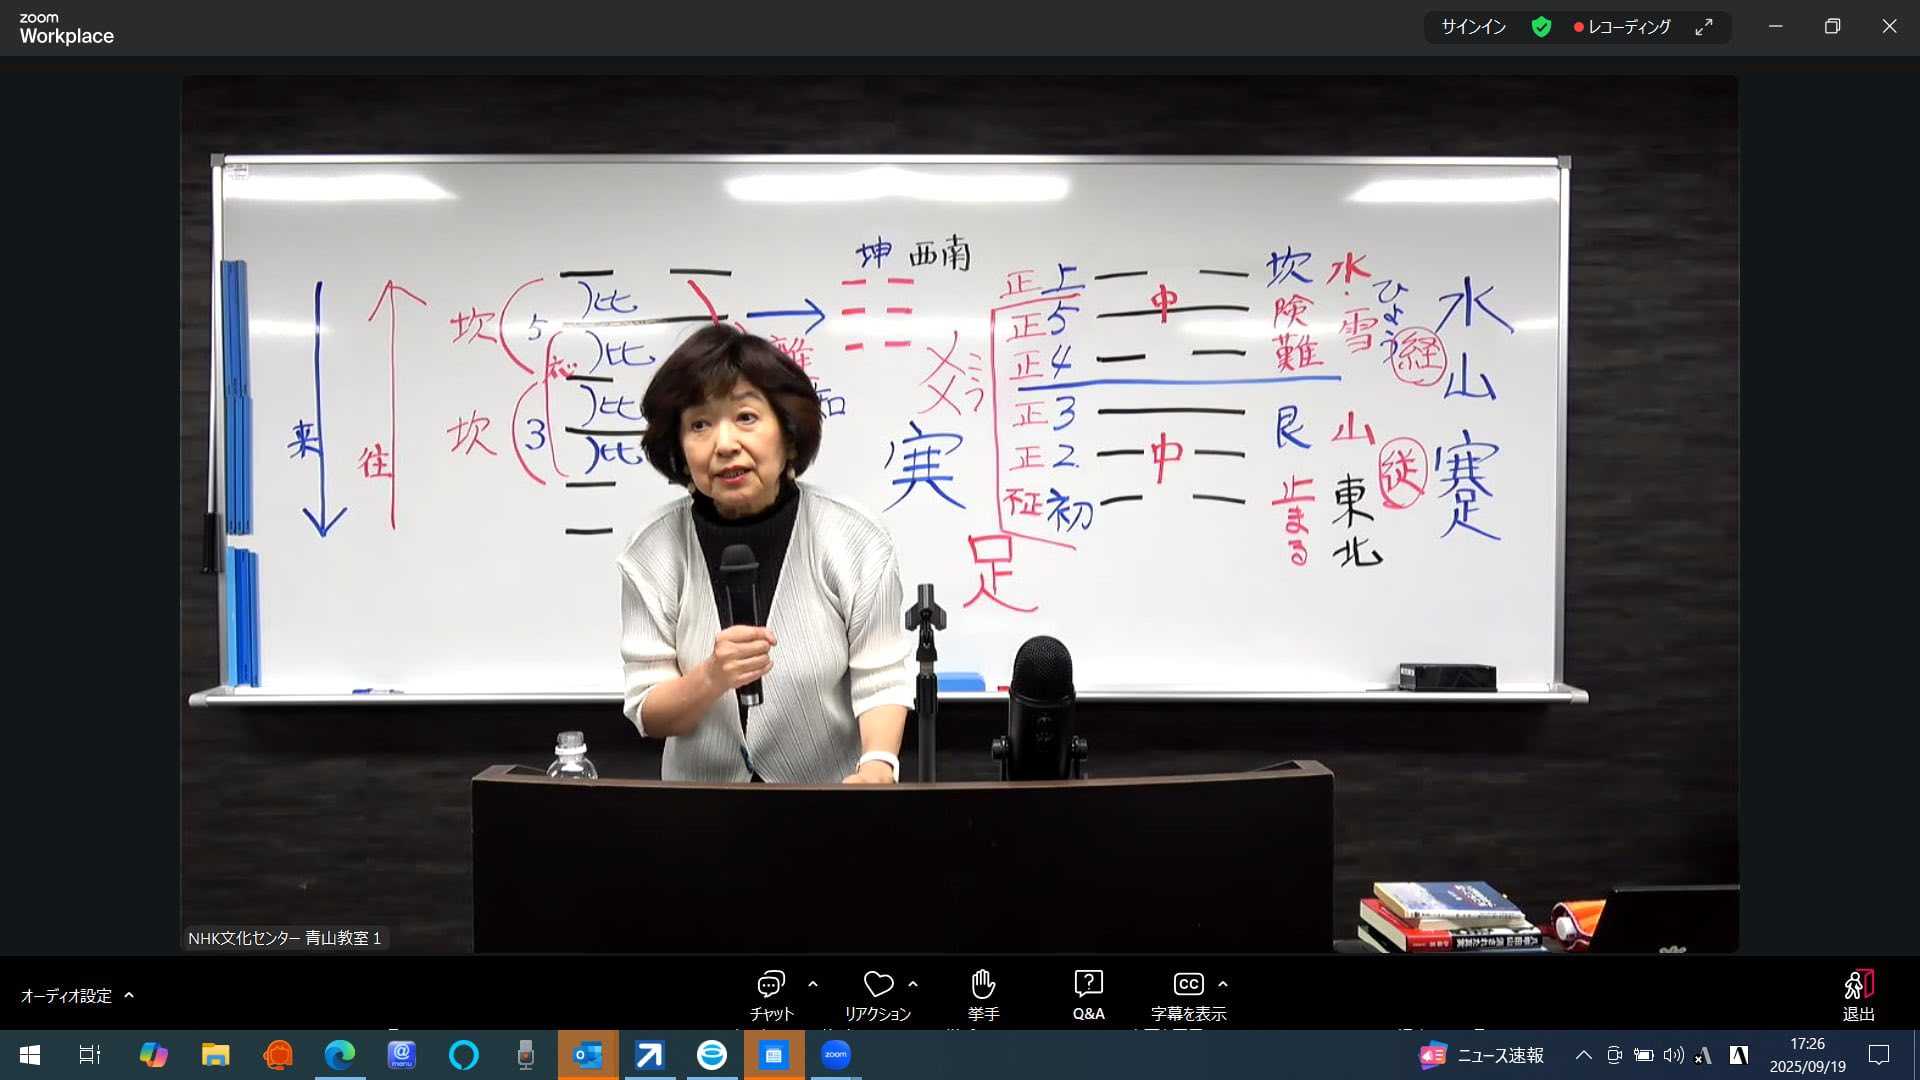This screenshot has height=1080, width=1920.
Task: Click the Sign In button
Action: 1473,27
